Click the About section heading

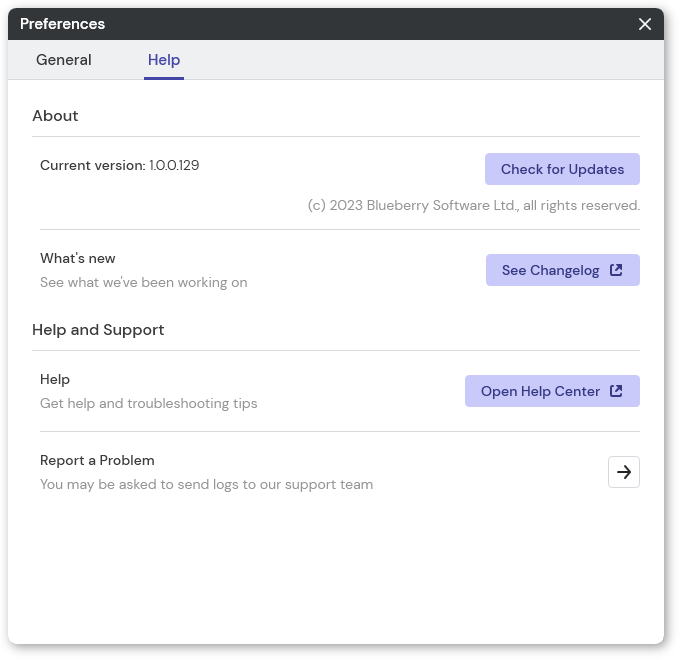55,116
